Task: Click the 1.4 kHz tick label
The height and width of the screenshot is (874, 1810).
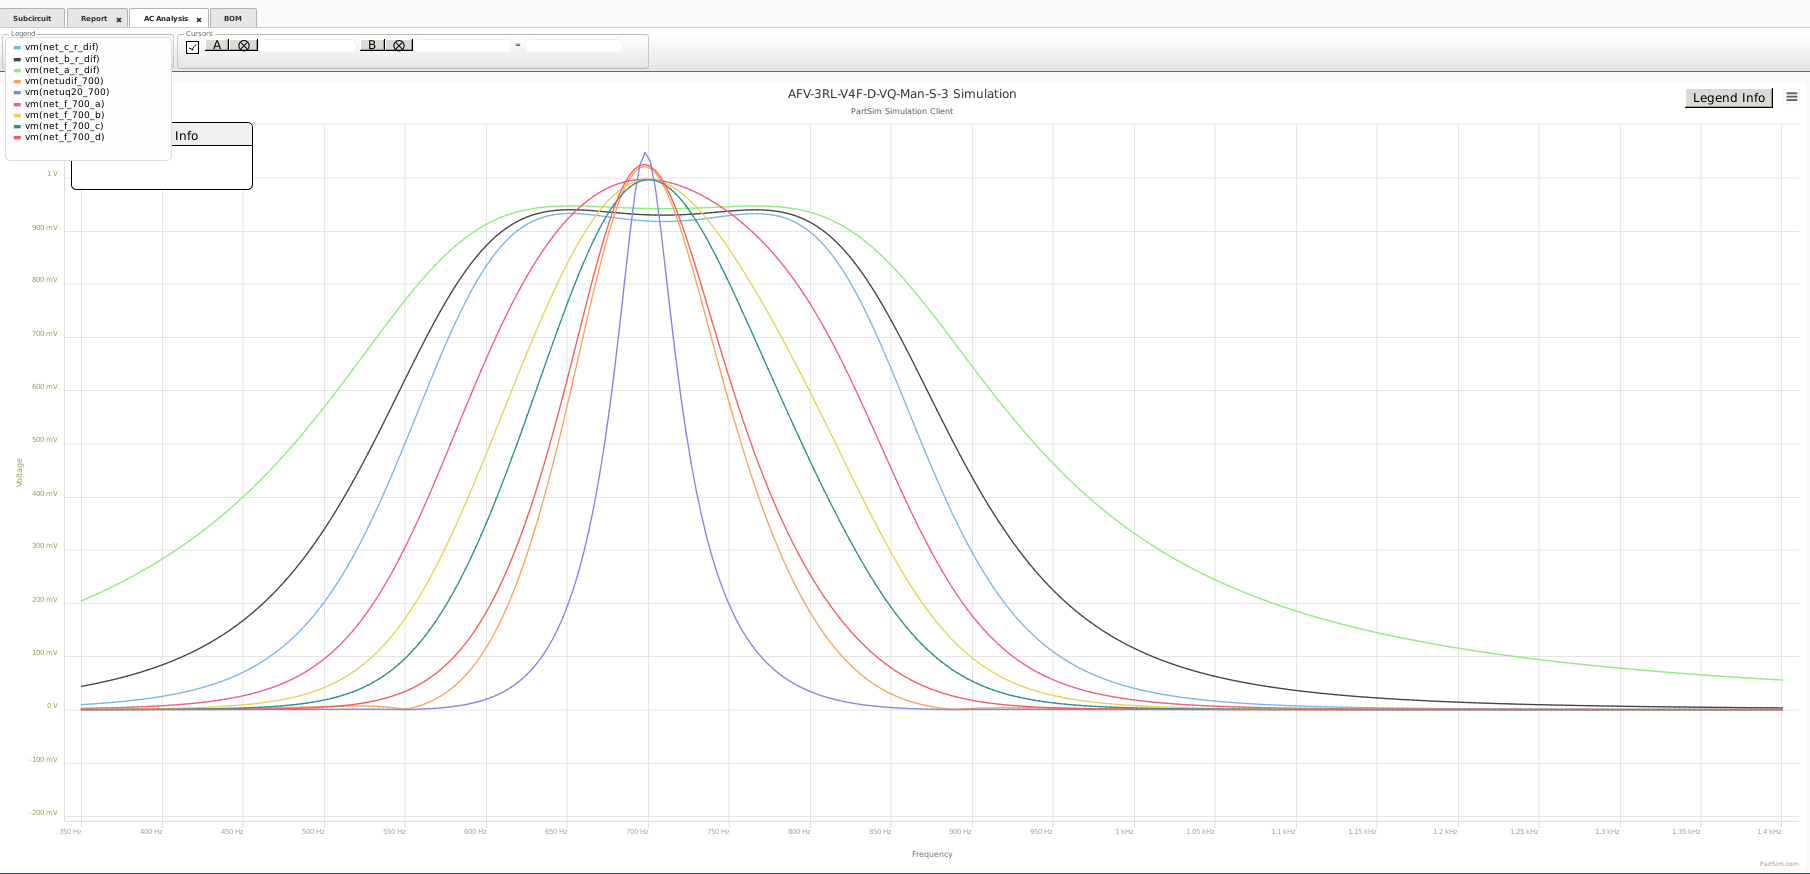Action: pos(1769,831)
